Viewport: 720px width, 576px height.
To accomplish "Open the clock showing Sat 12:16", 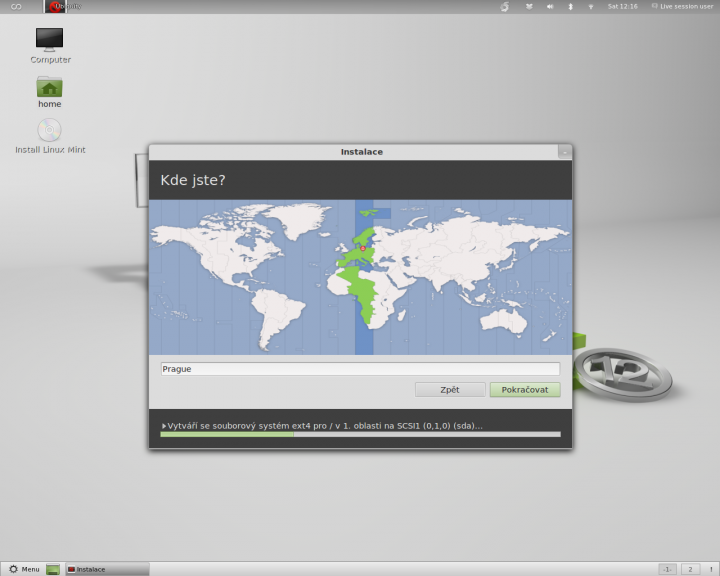I will pyautogui.click(x=622, y=6).
